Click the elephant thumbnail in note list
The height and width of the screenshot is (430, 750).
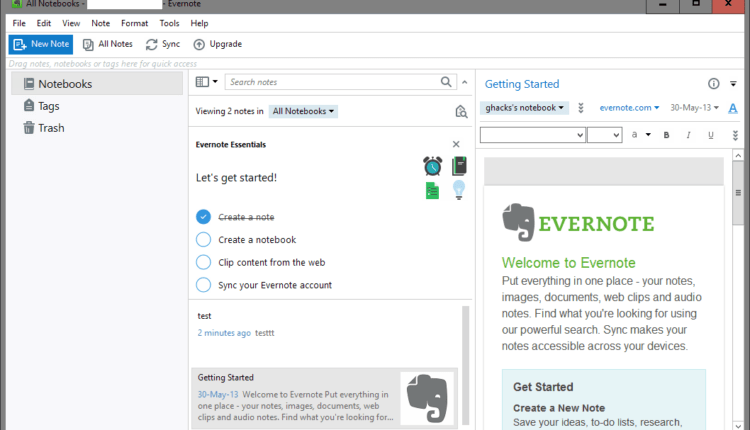tap(427, 398)
